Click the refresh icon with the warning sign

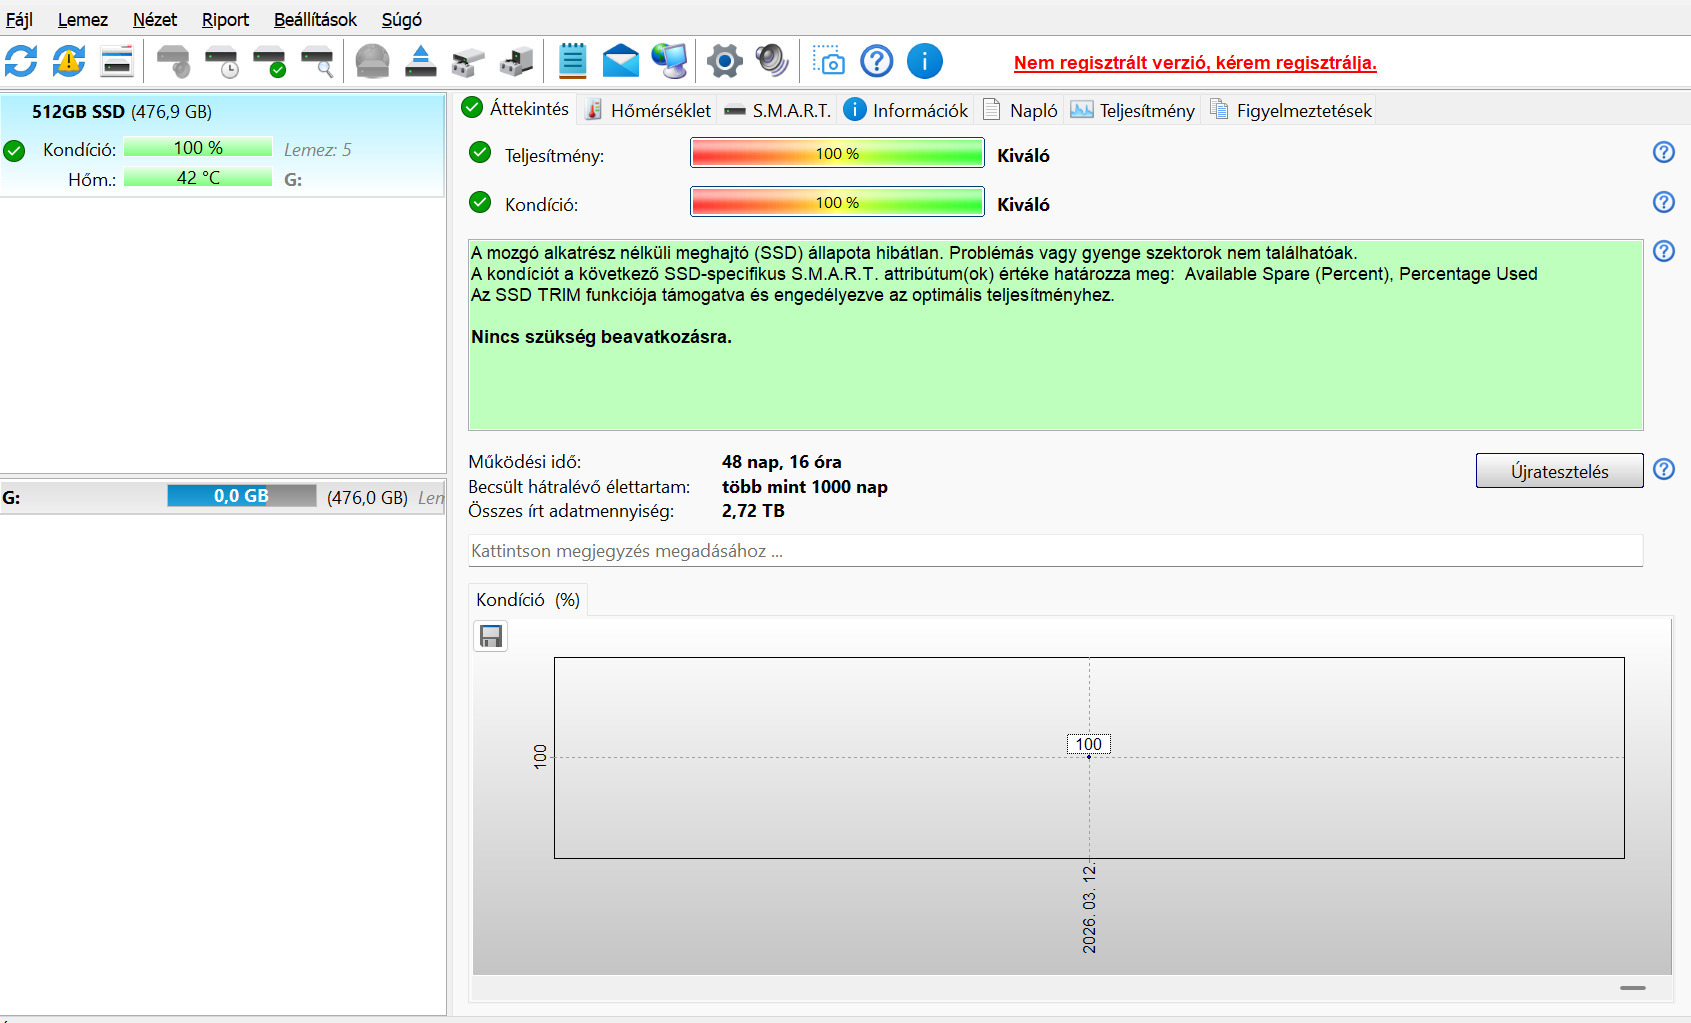click(x=69, y=61)
